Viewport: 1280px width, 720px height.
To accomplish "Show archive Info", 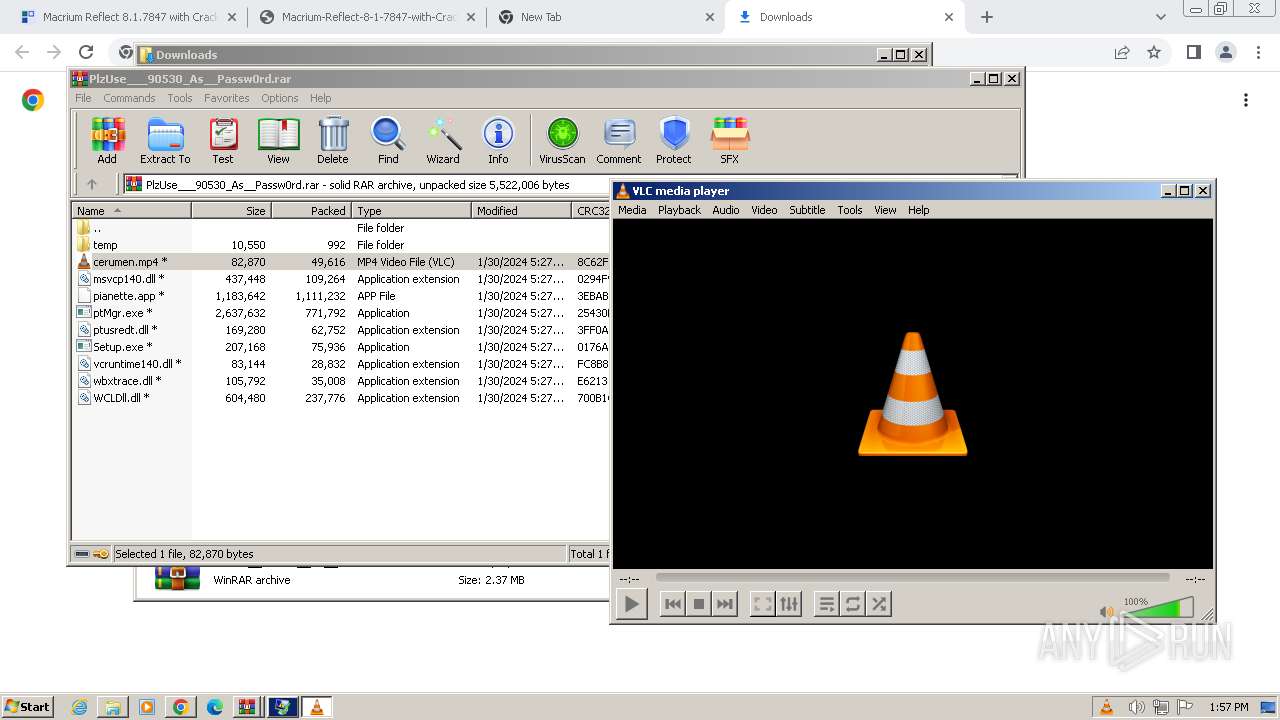I will click(498, 140).
